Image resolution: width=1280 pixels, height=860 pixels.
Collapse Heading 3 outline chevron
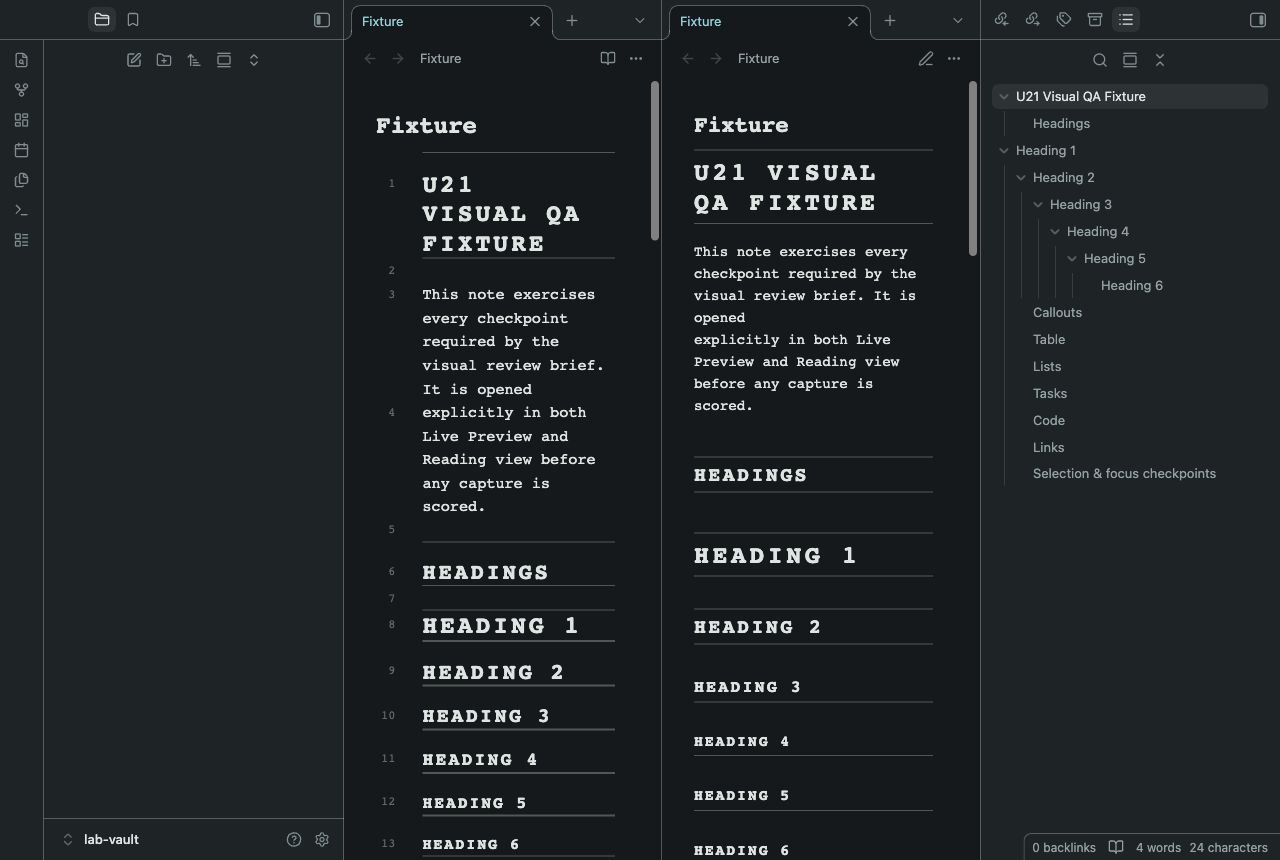coord(1038,205)
